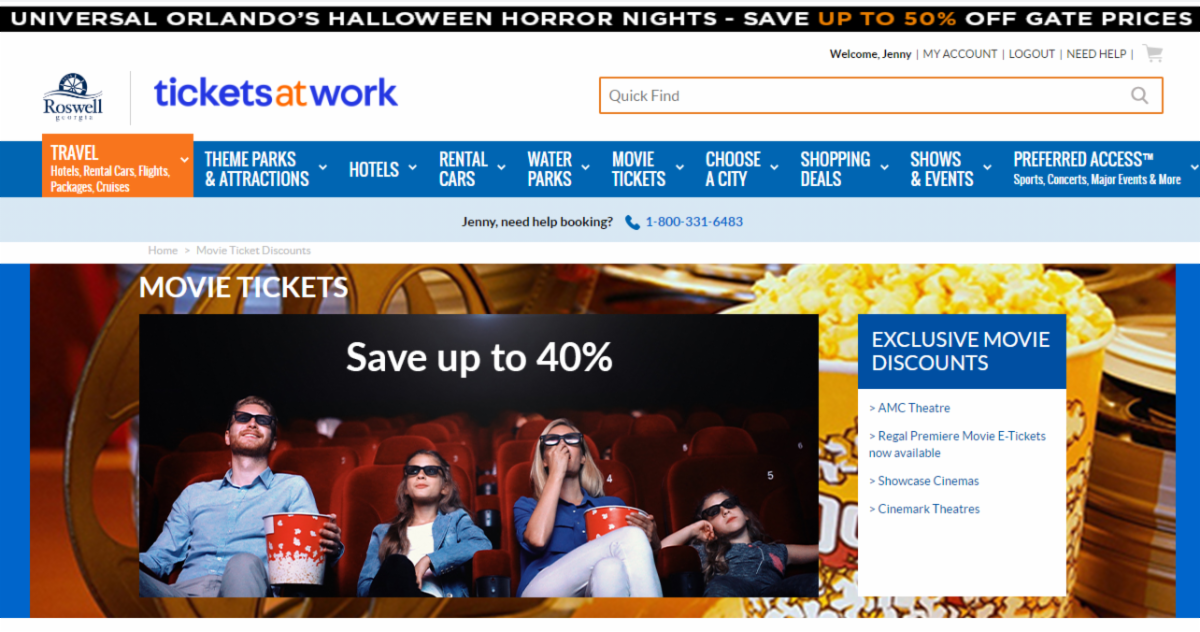Click the ticketsatwork logo
1200x632 pixels.
click(276, 93)
